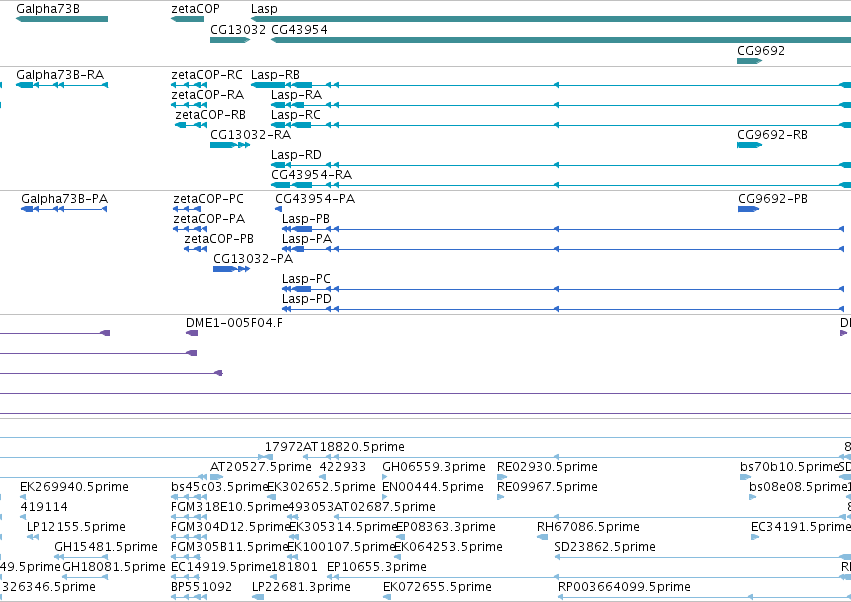The image size is (851, 602).
Task: Select the LP22681.3prime EST label
Action: tap(301, 587)
